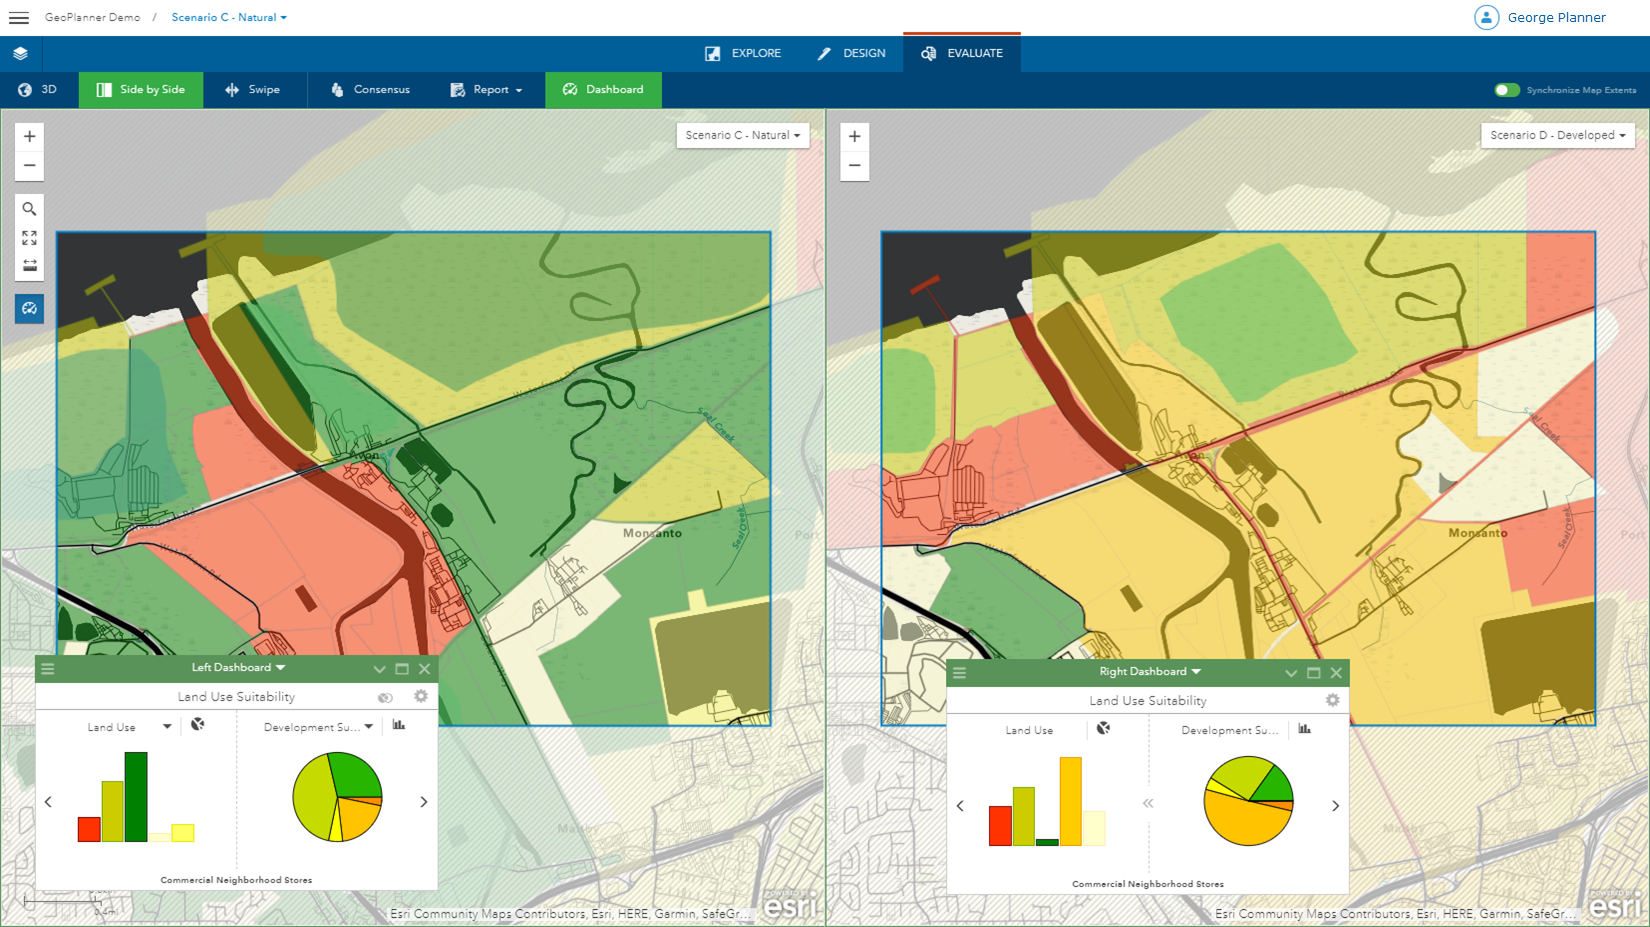1650x927 pixels.
Task: Switch to the DESIGN tab
Action: tap(851, 53)
